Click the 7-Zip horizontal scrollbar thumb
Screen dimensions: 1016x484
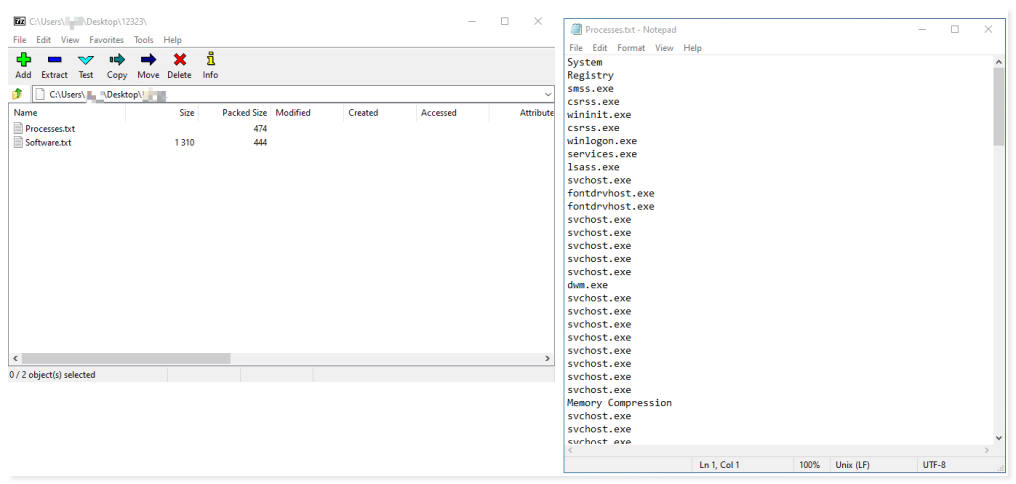click(x=125, y=358)
